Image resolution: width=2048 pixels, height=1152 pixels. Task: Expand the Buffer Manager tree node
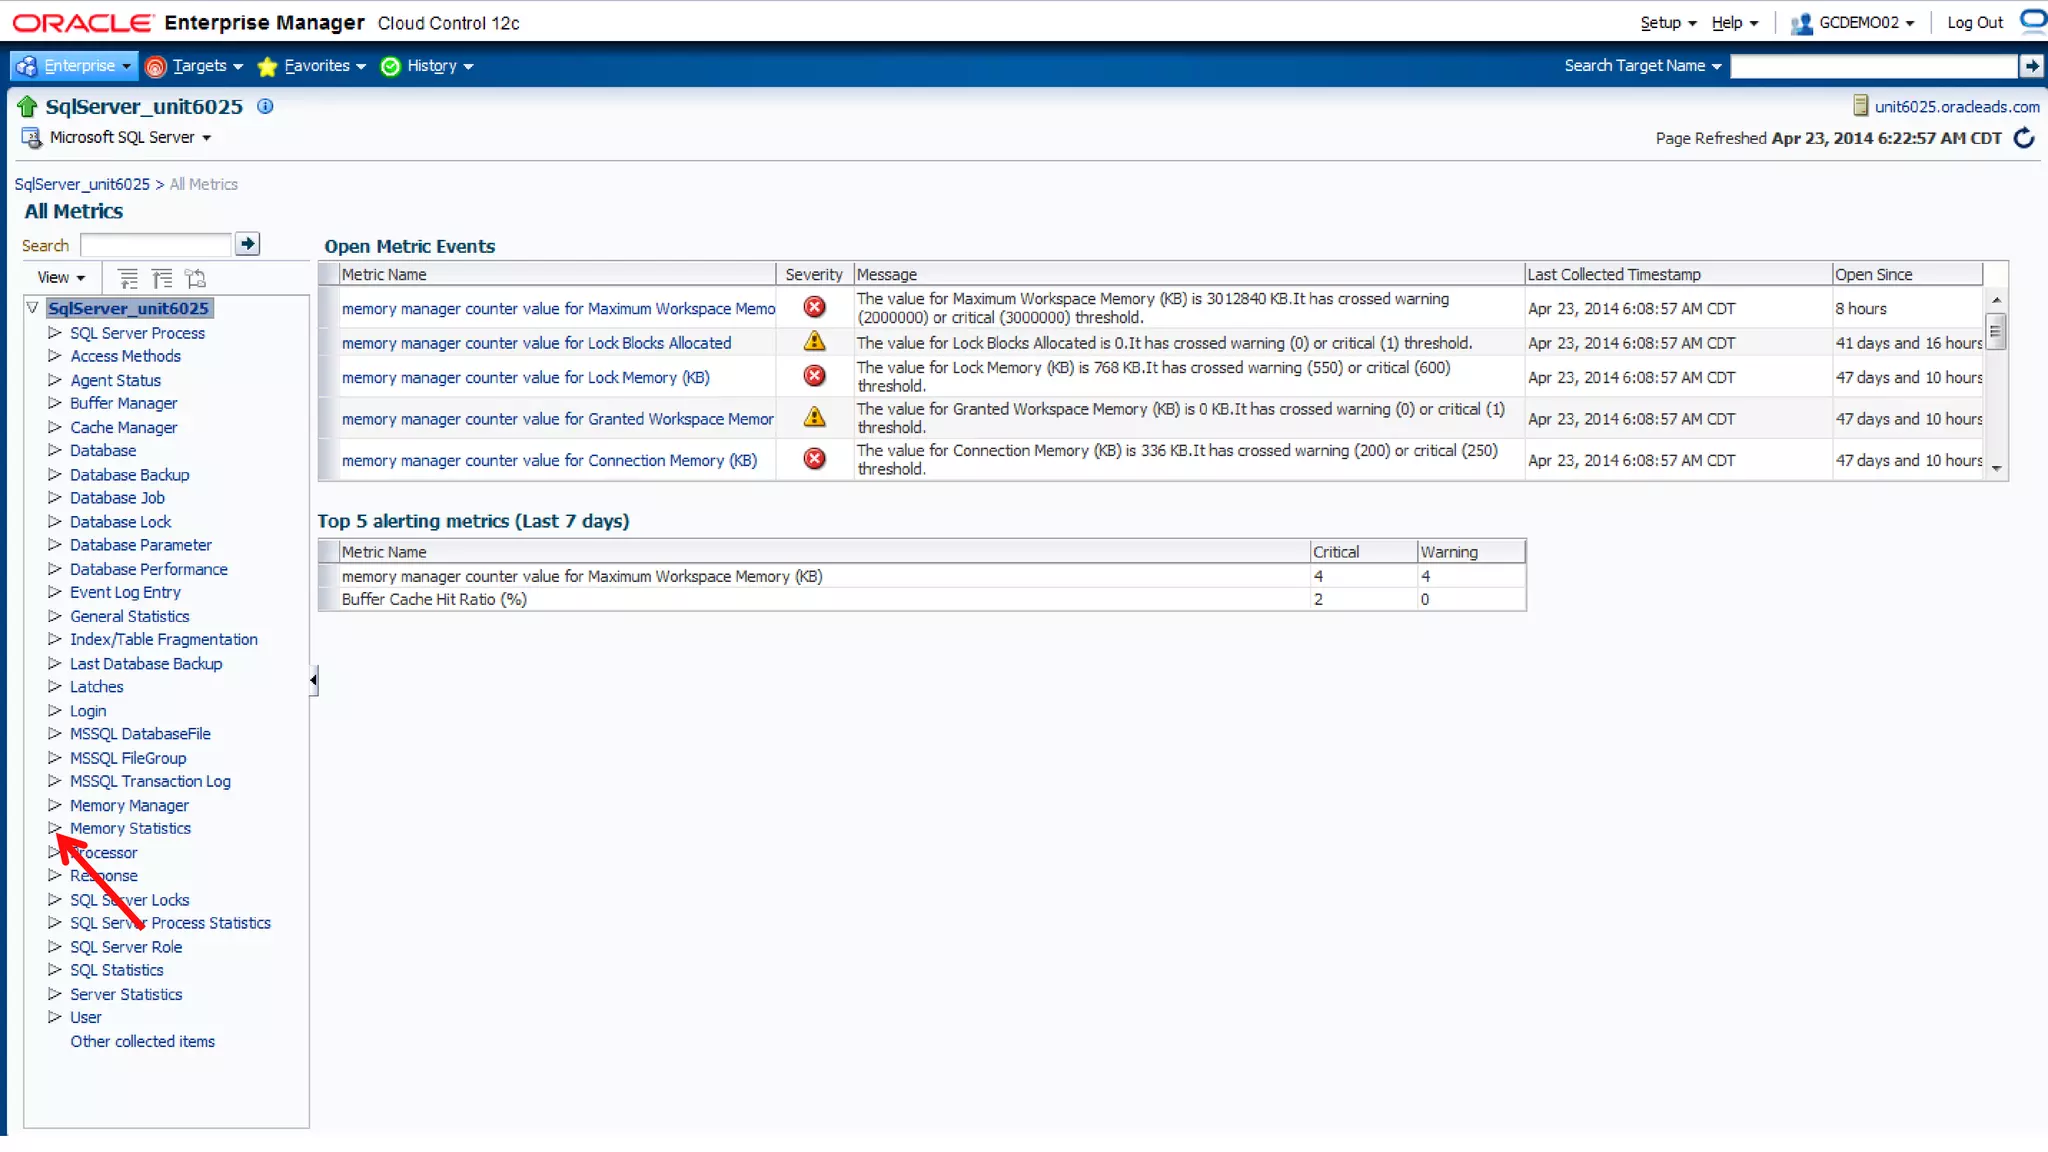pos(55,403)
